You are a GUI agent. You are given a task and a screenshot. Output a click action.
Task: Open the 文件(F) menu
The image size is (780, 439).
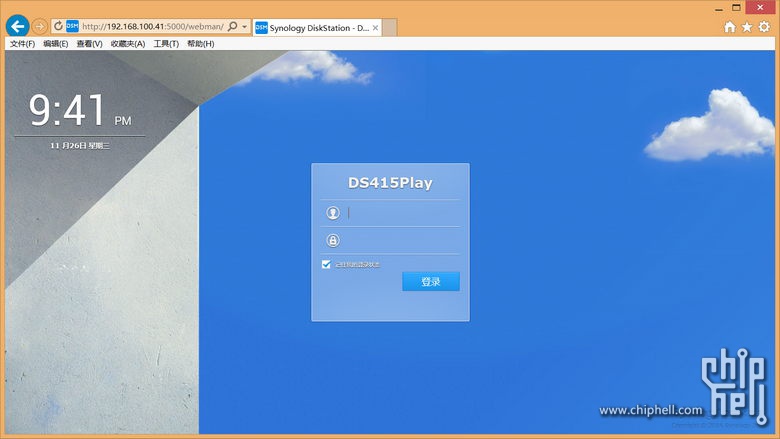22,44
